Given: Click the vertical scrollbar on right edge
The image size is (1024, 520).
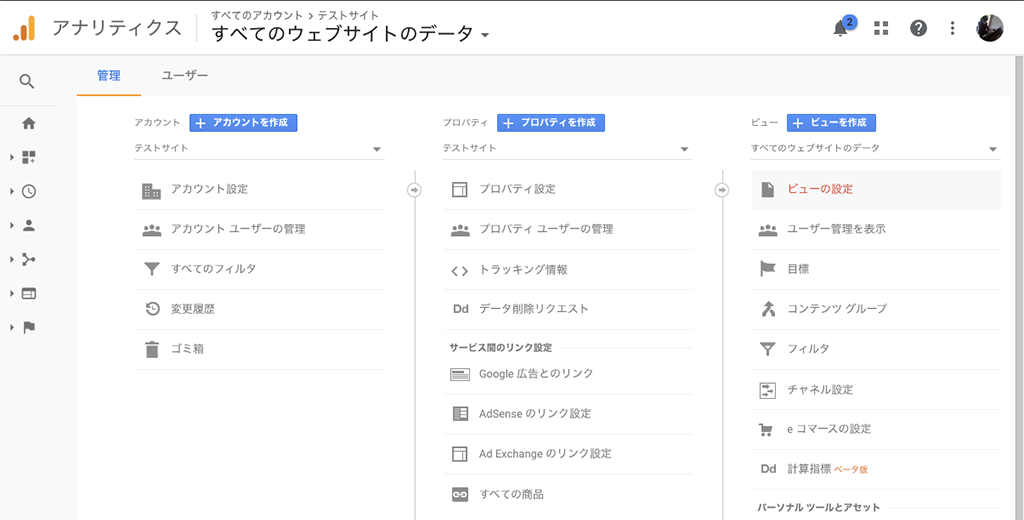Looking at the screenshot, I should click(x=1019, y=287).
